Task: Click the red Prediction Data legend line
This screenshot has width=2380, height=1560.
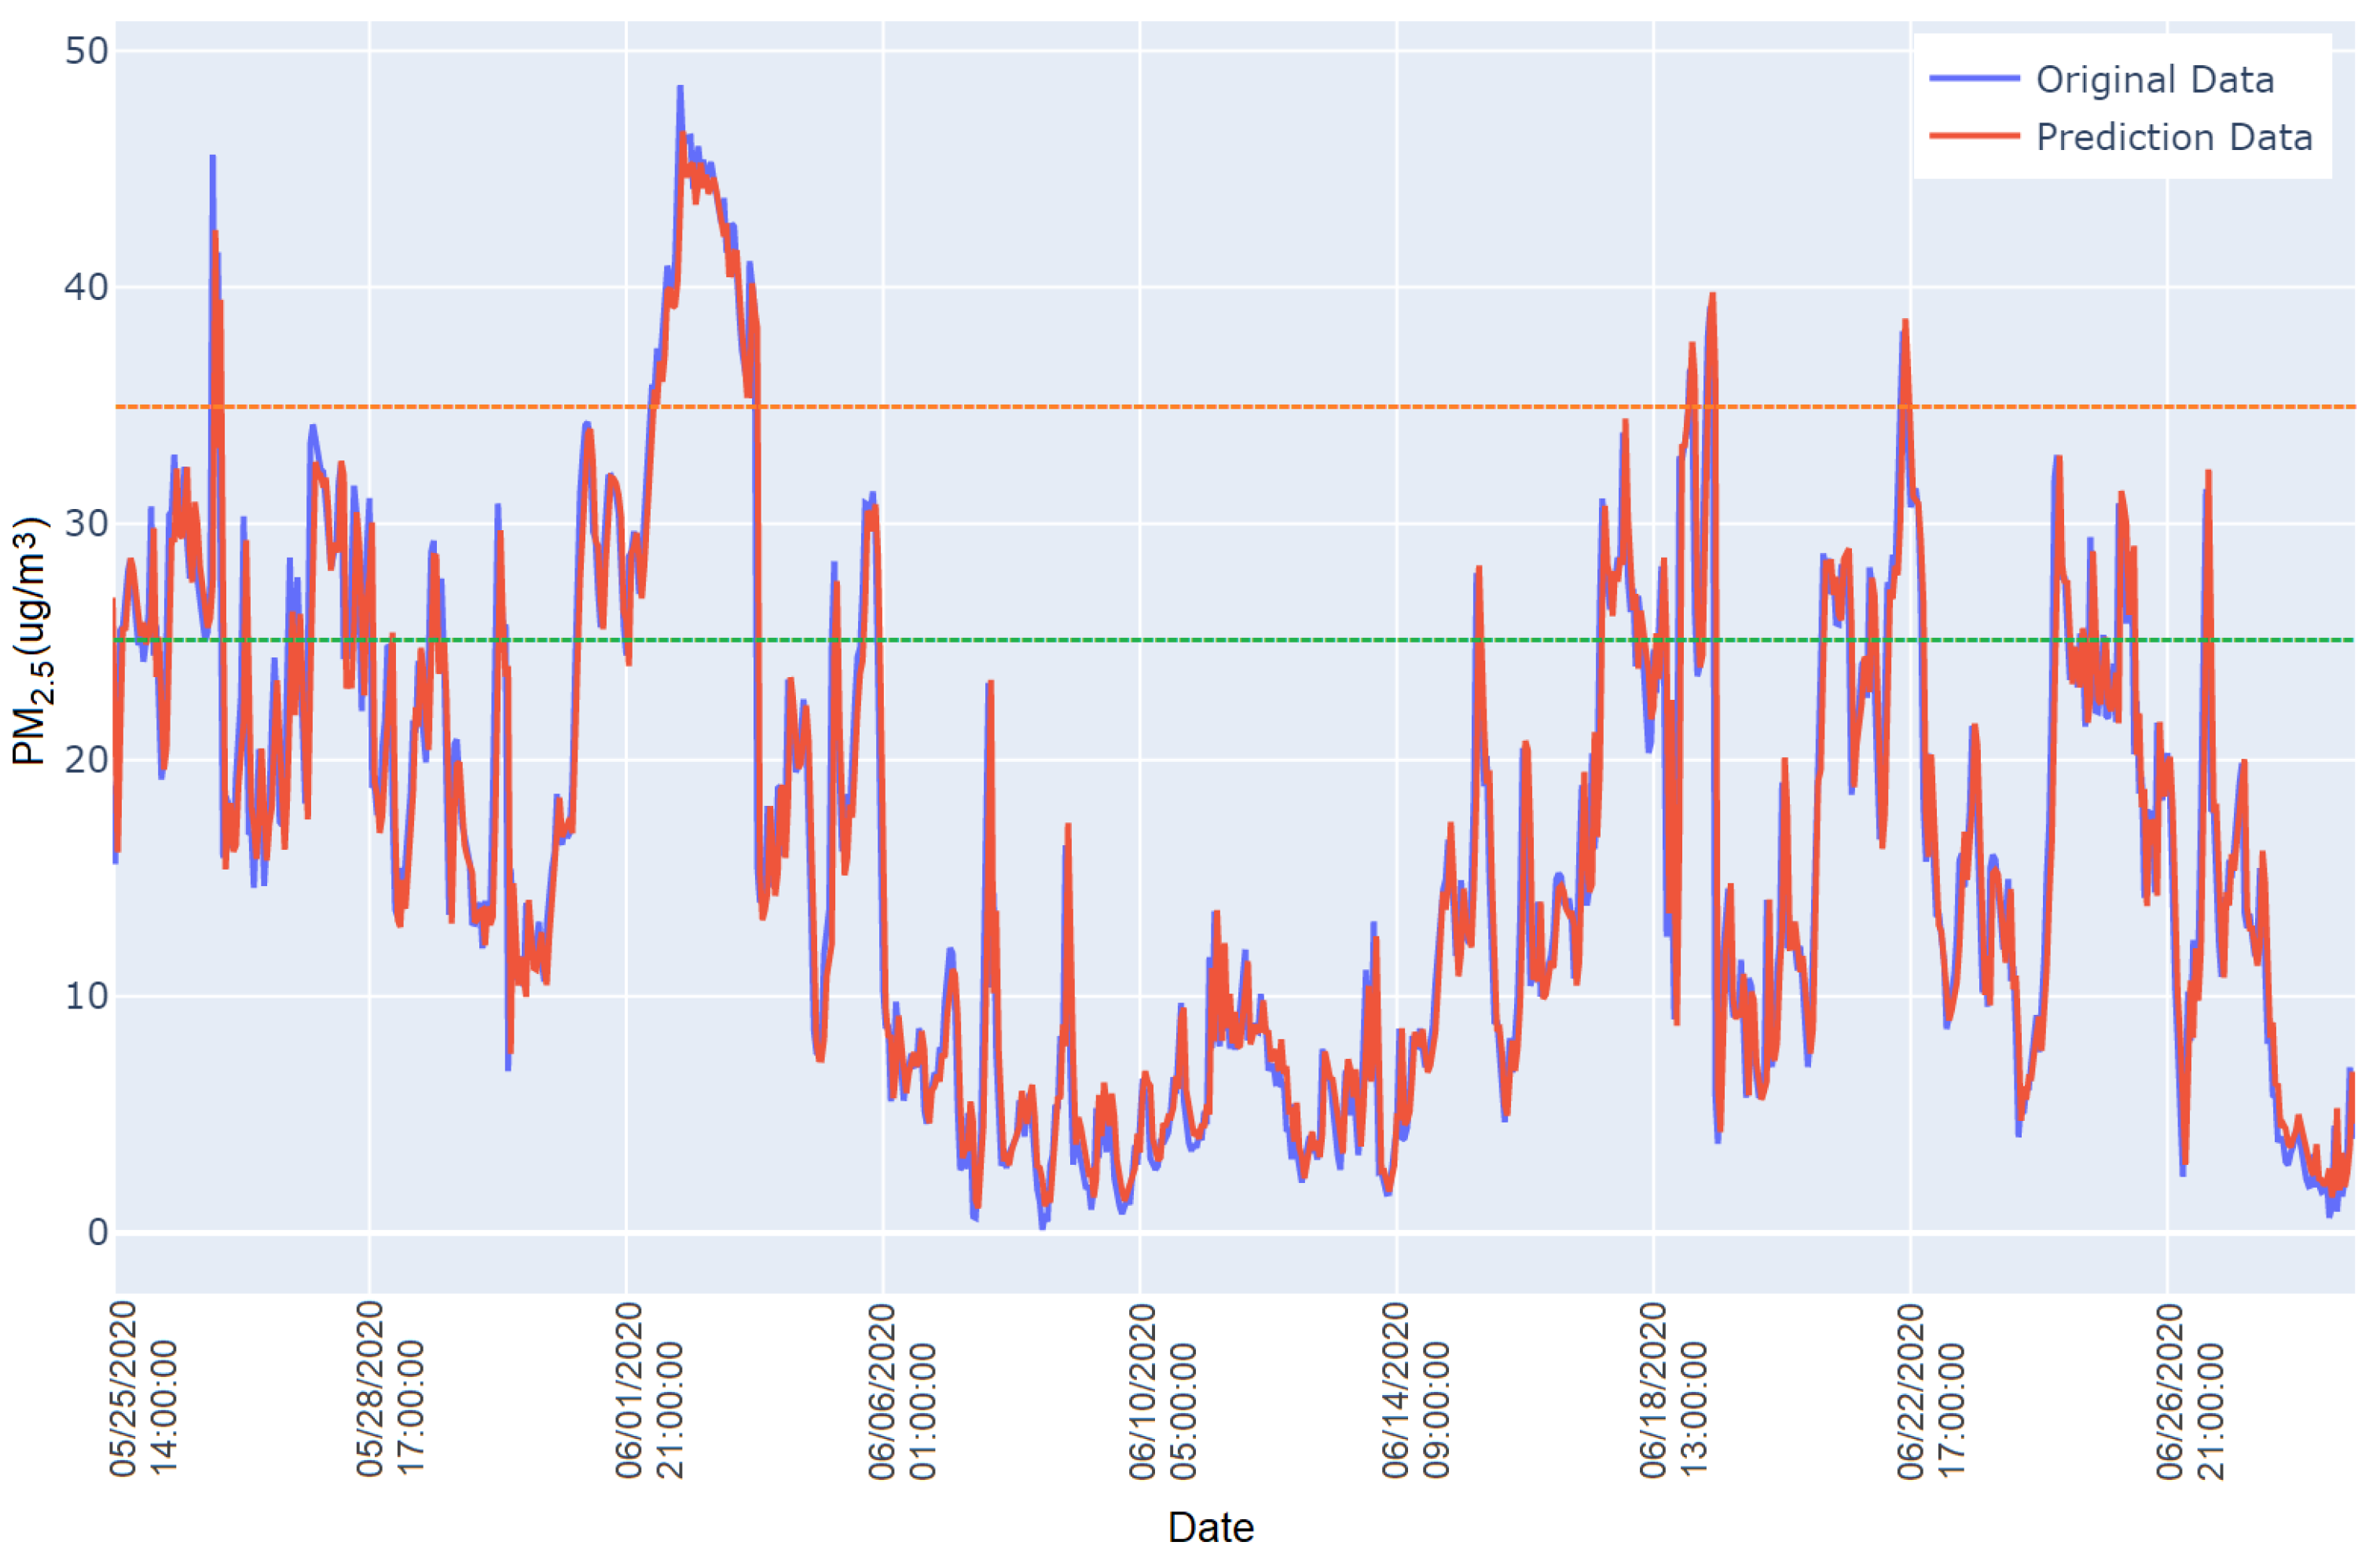Action: click(1975, 135)
